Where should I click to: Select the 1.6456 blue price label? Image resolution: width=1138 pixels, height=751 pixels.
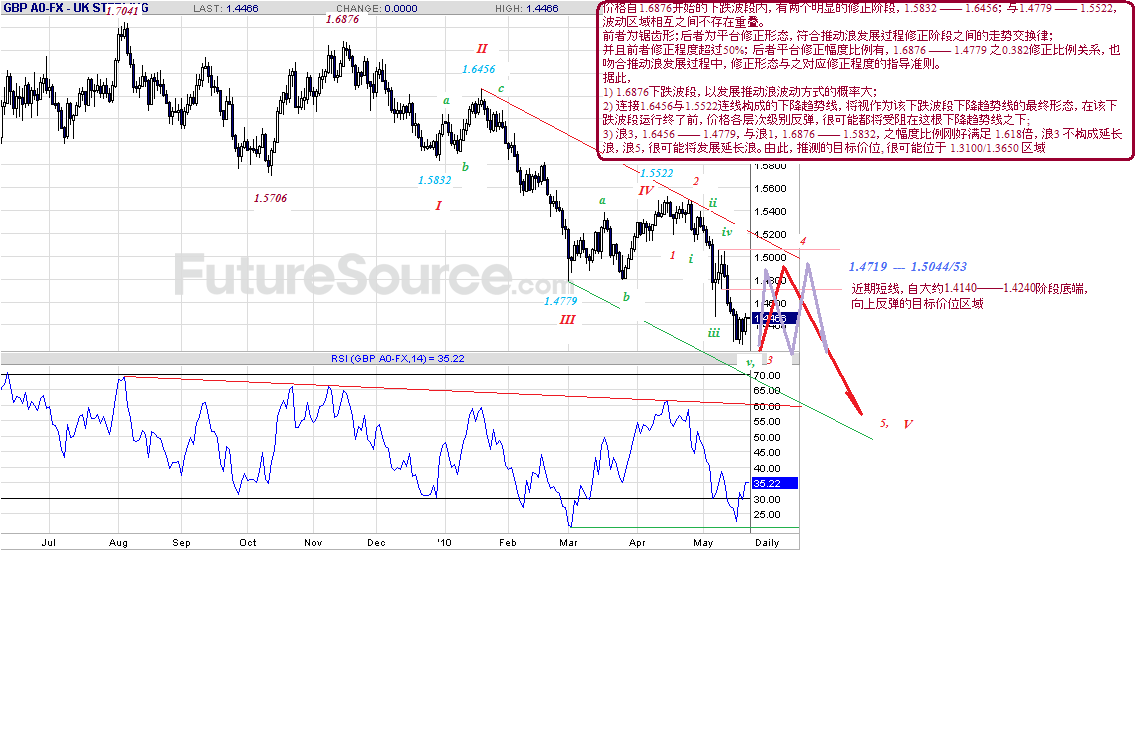[479, 69]
